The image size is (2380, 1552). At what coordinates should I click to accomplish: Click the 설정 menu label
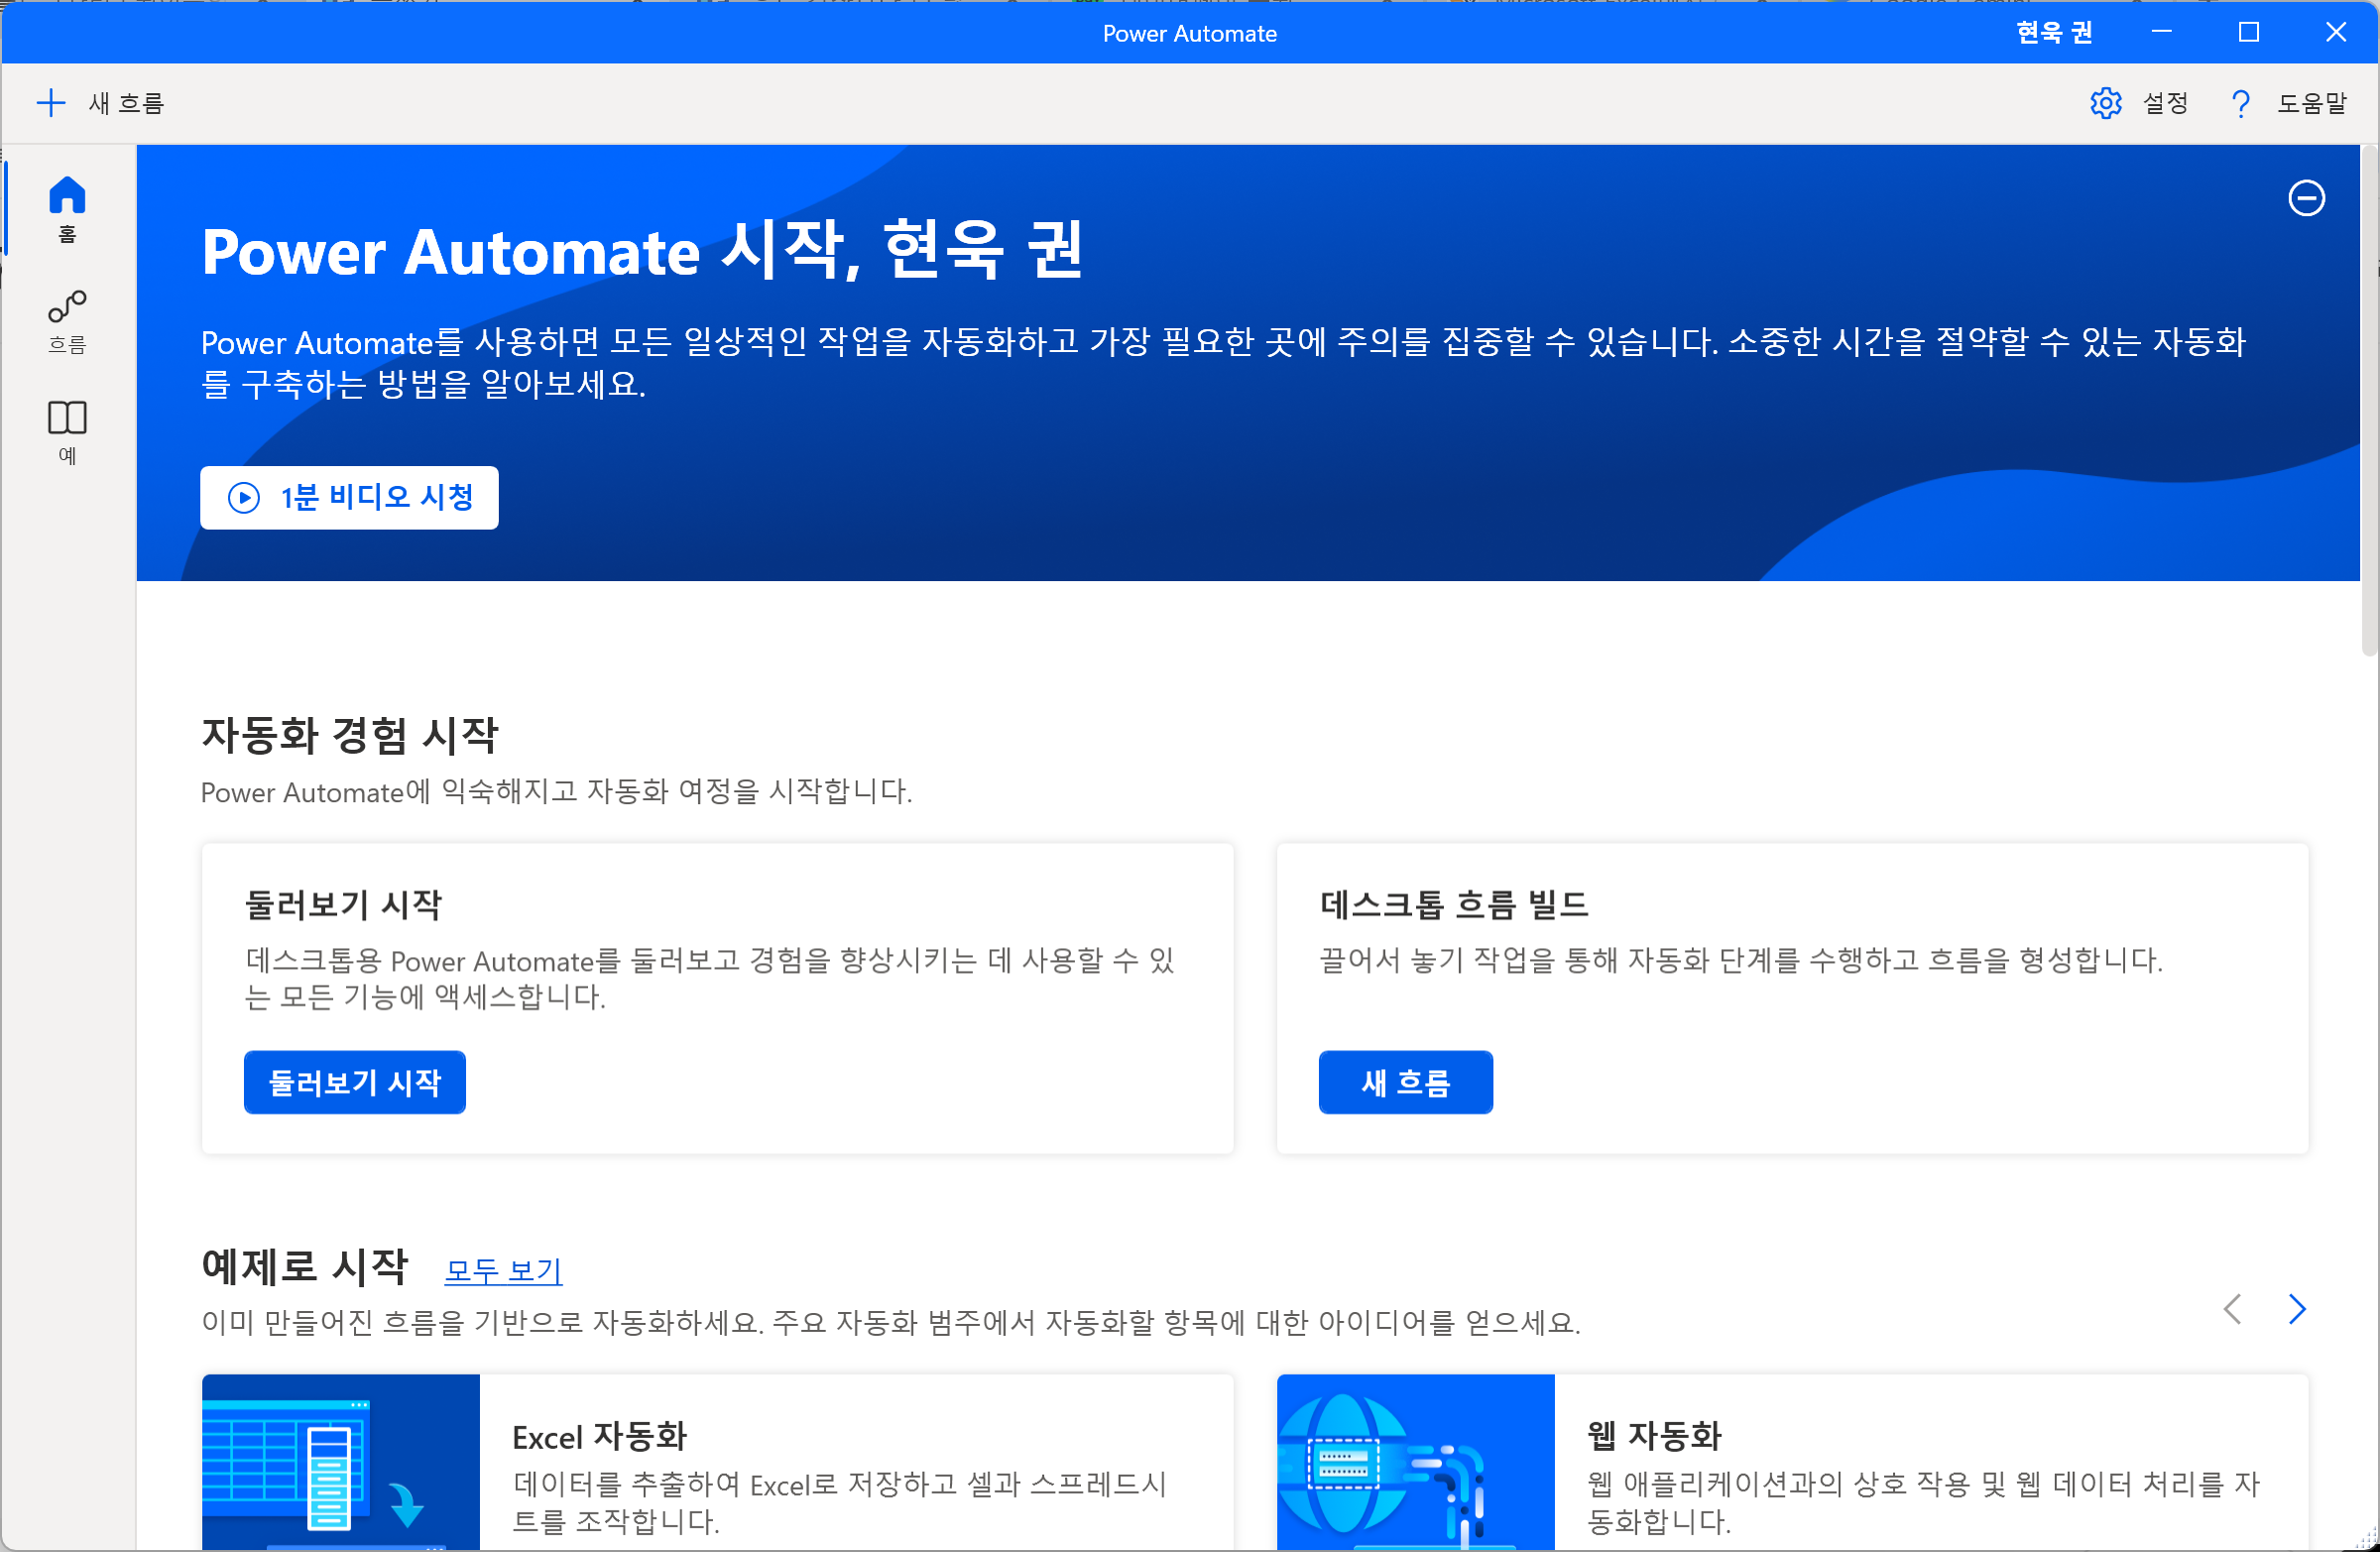[x=2165, y=103]
